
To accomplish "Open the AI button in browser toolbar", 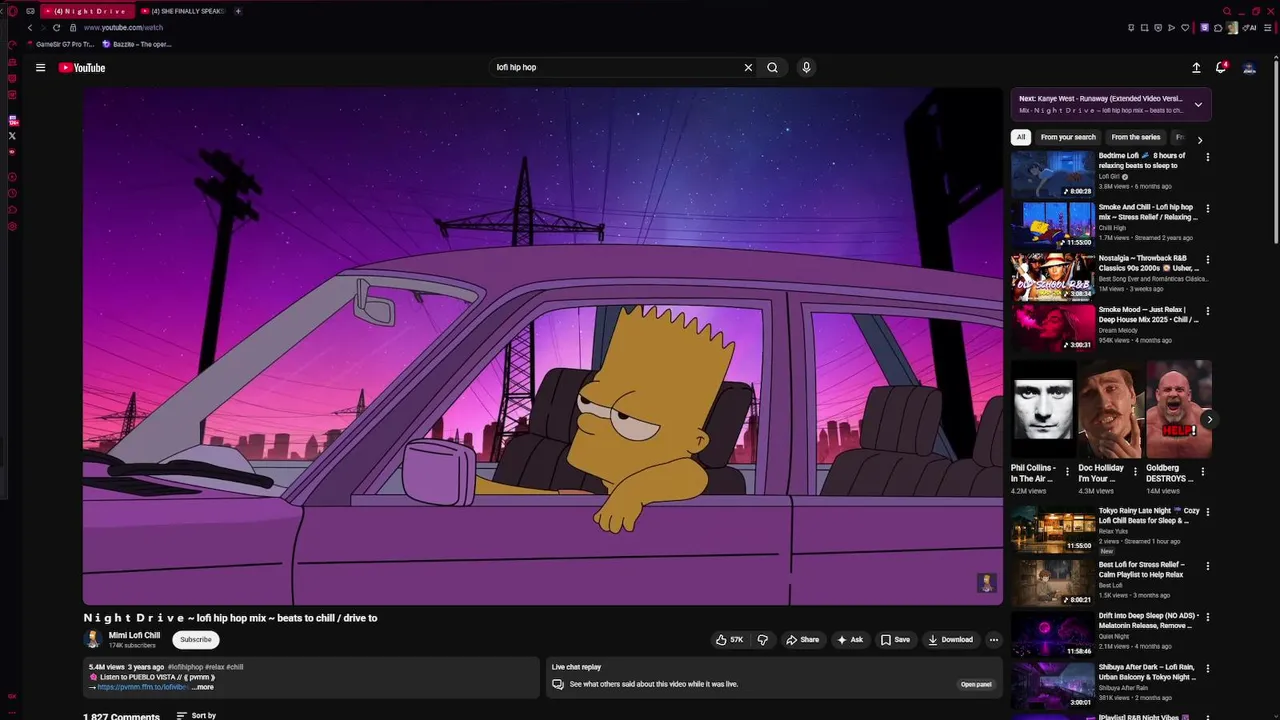I will point(1250,28).
